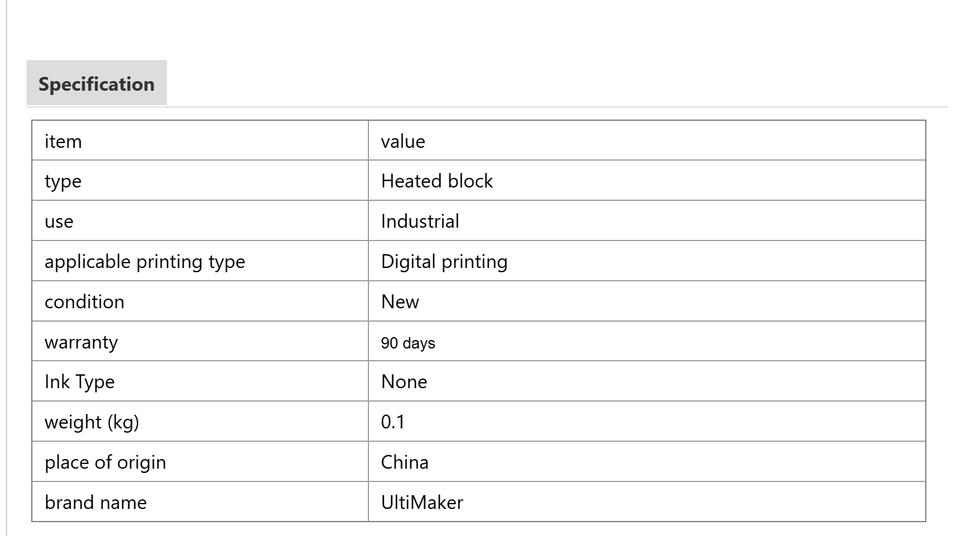Image resolution: width=960 pixels, height=536 pixels.
Task: Click the "use" row label
Action: pos(59,221)
